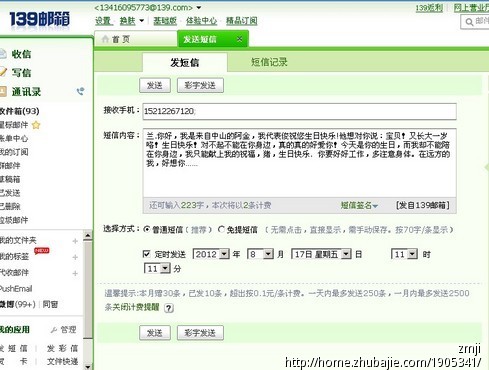Click the bottom 彩字发送 button
This screenshot has height=370, width=489.
click(200, 333)
